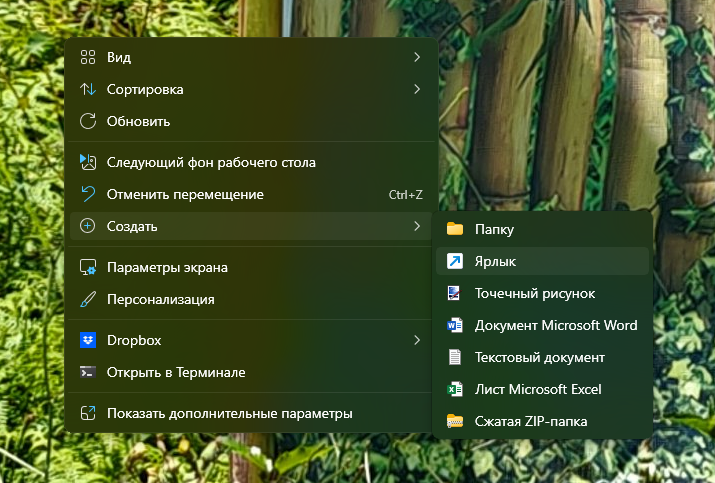
Task: Open Персонализация
Action: pos(251,299)
